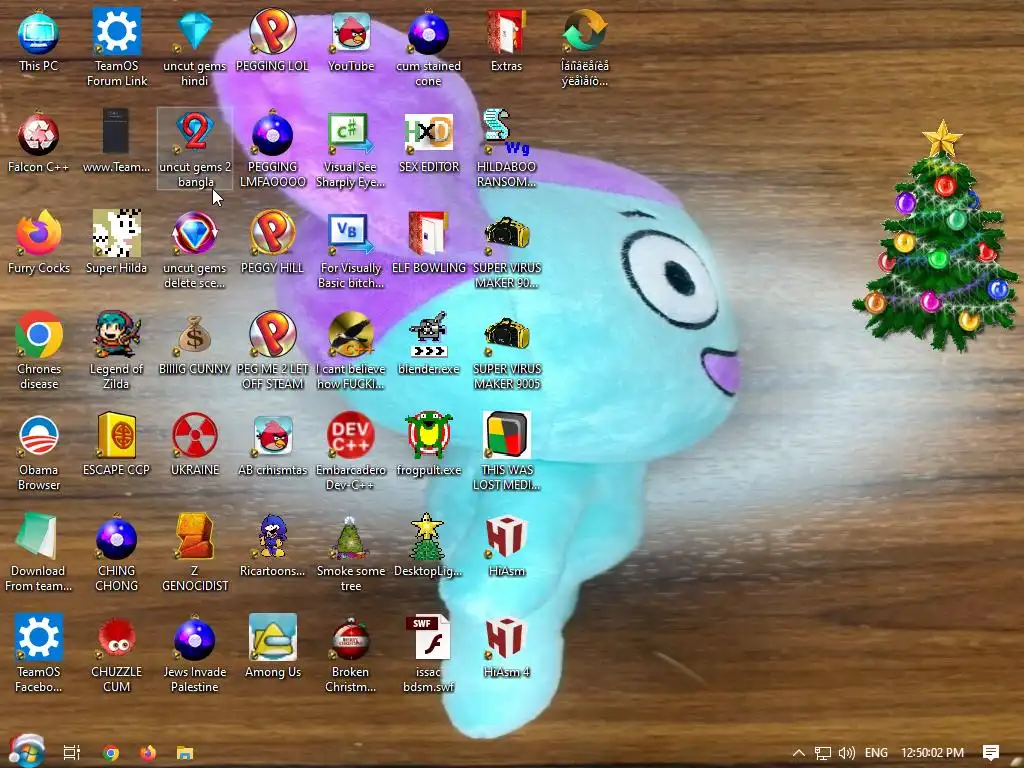Click the decorated Christmas tree desktop widget
This screenshot has height=768, width=1024.
936,236
